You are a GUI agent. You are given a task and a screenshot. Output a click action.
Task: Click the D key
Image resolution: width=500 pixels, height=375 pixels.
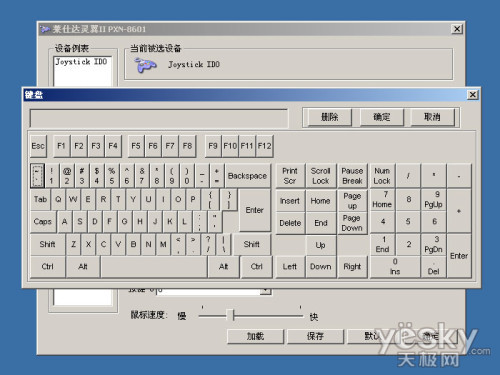(x=95, y=222)
